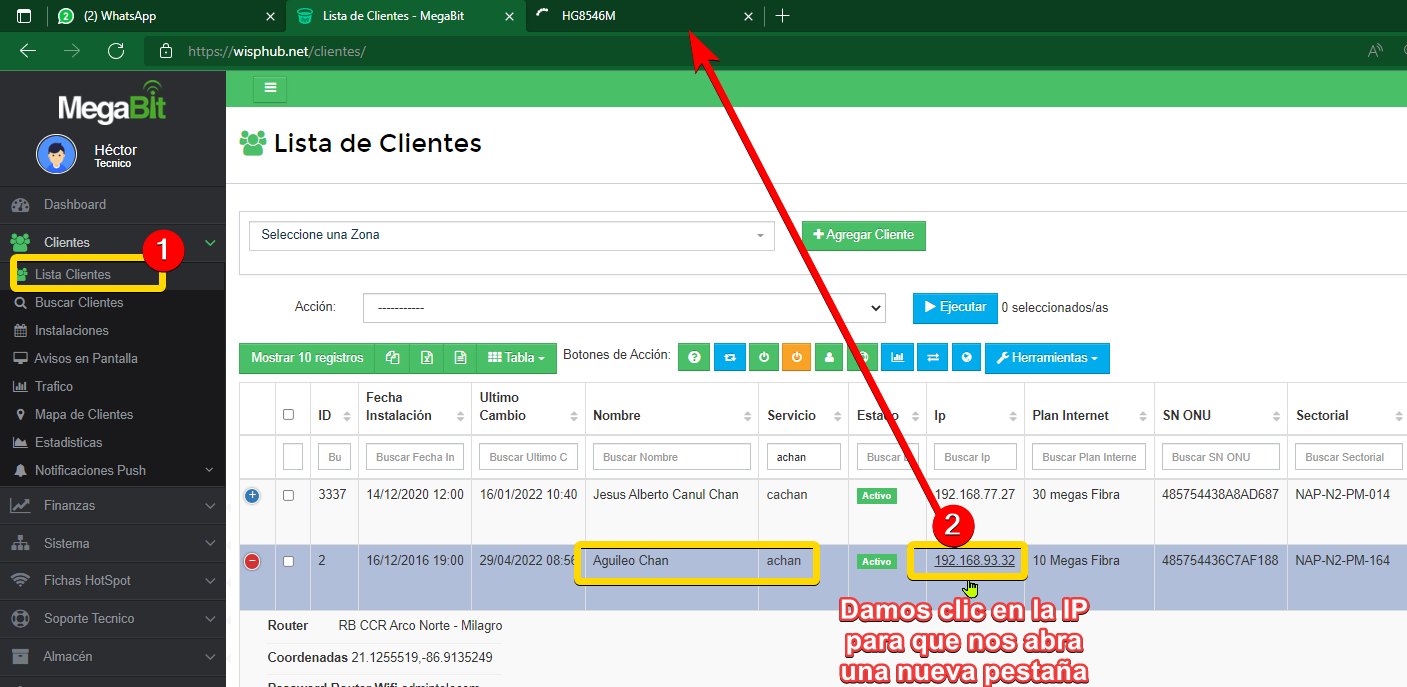Expand the Soporte Tecnico sidebar section
1407x687 pixels.
click(x=112, y=618)
